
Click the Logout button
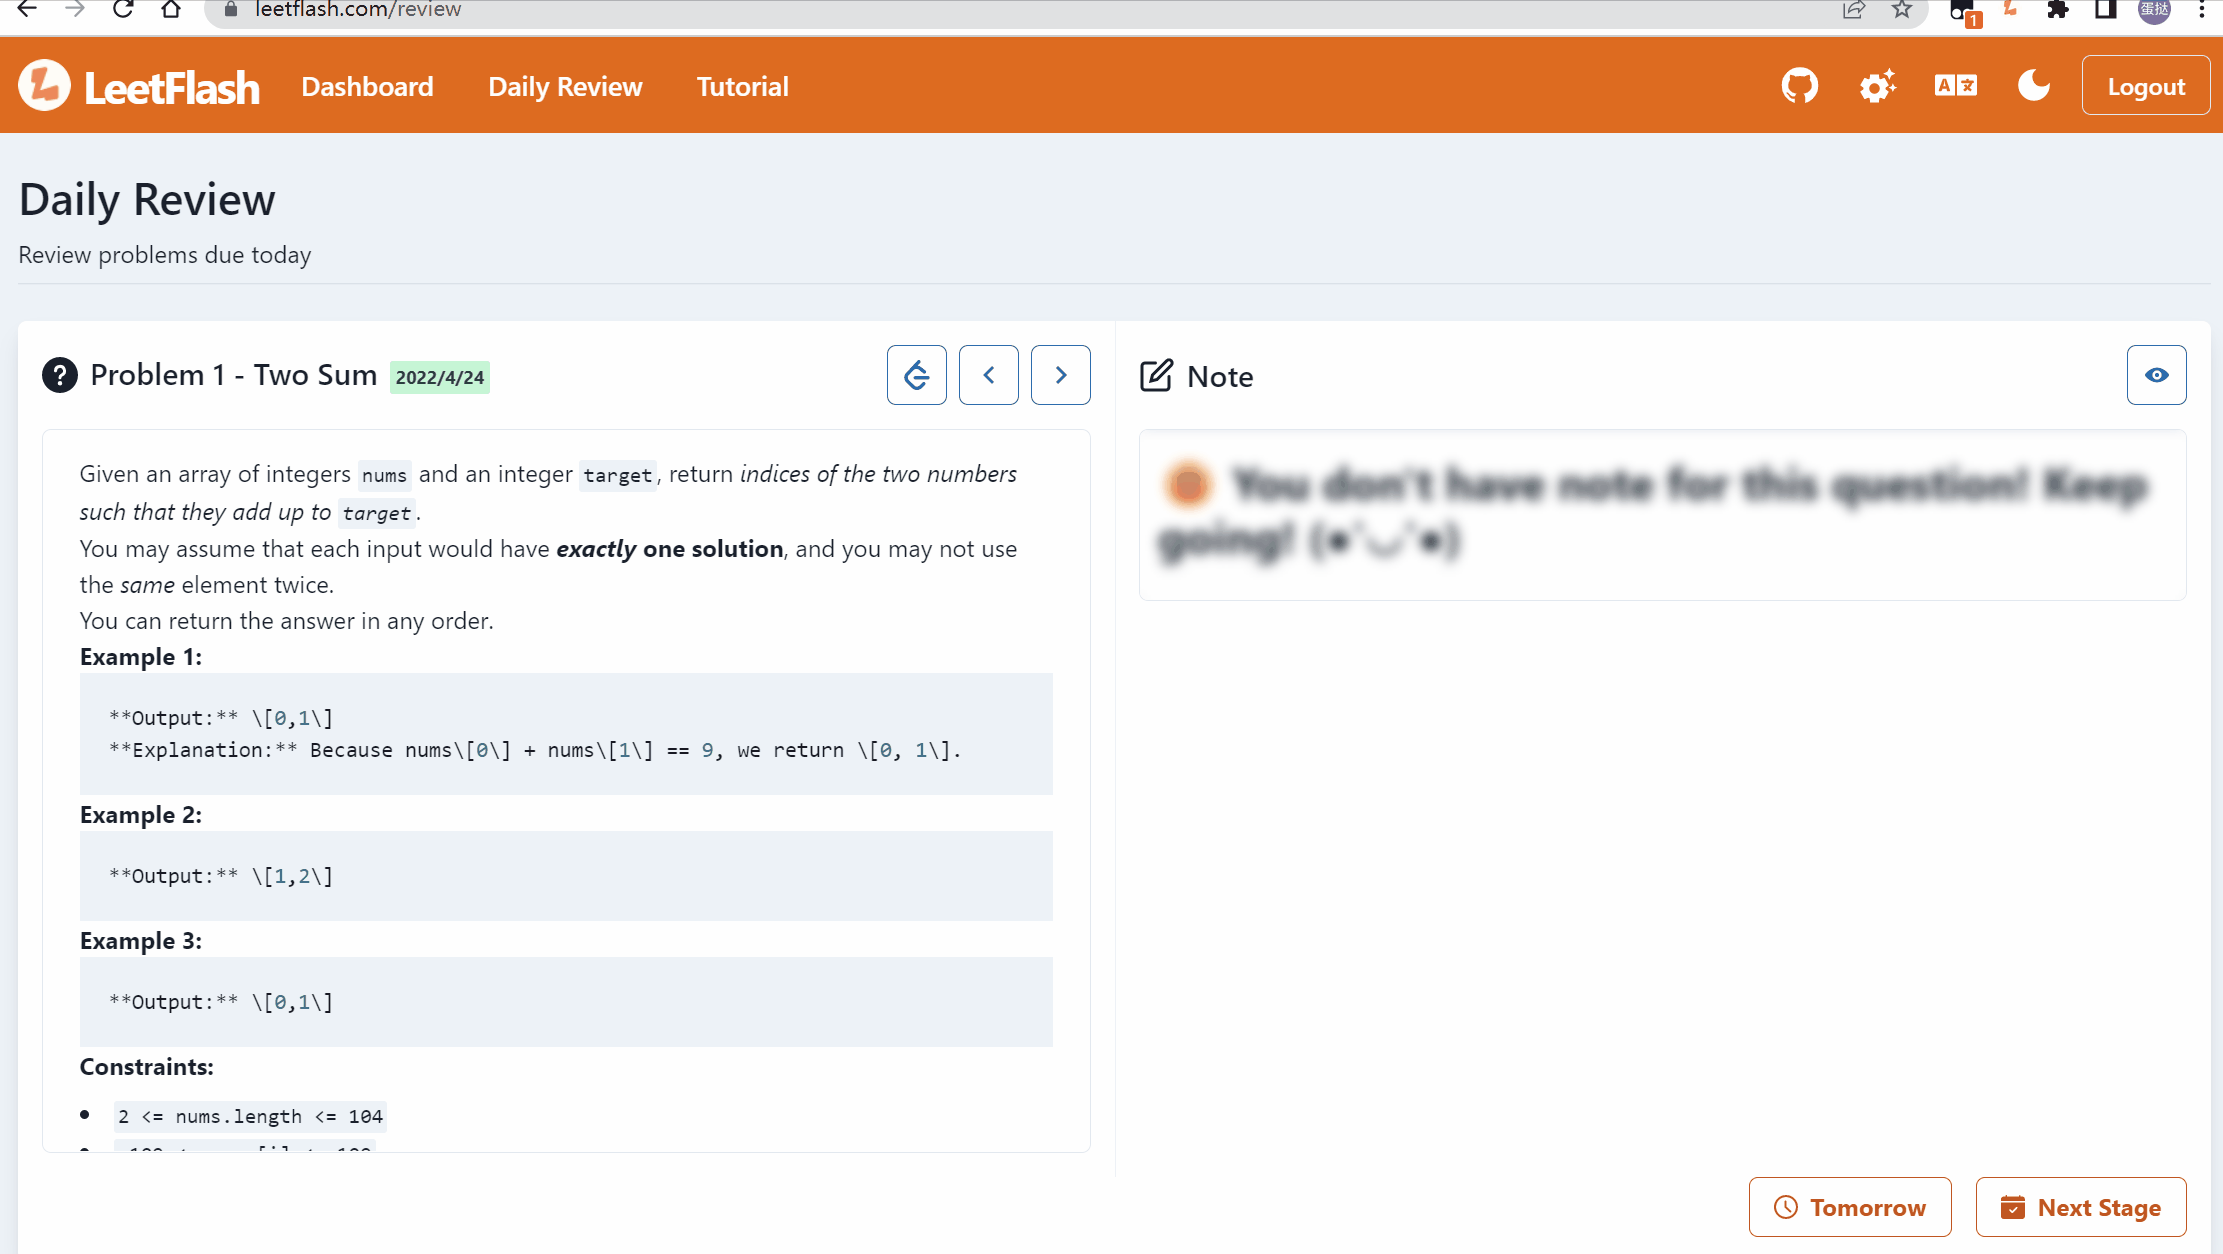(2145, 86)
